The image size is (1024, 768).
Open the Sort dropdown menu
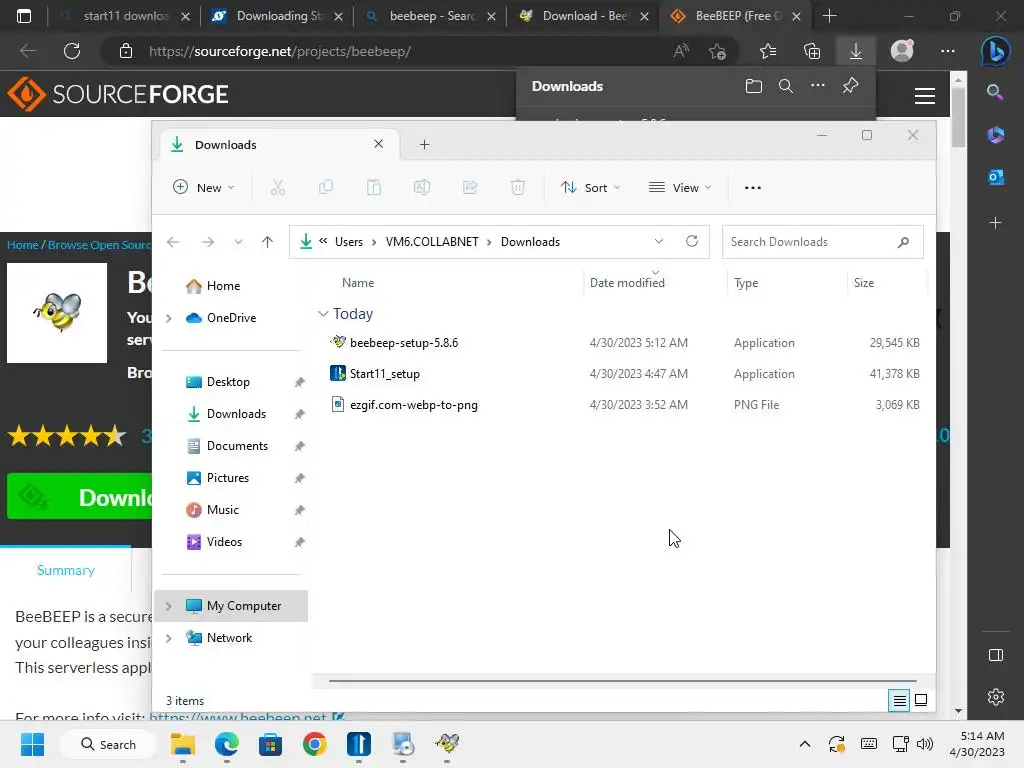[590, 188]
